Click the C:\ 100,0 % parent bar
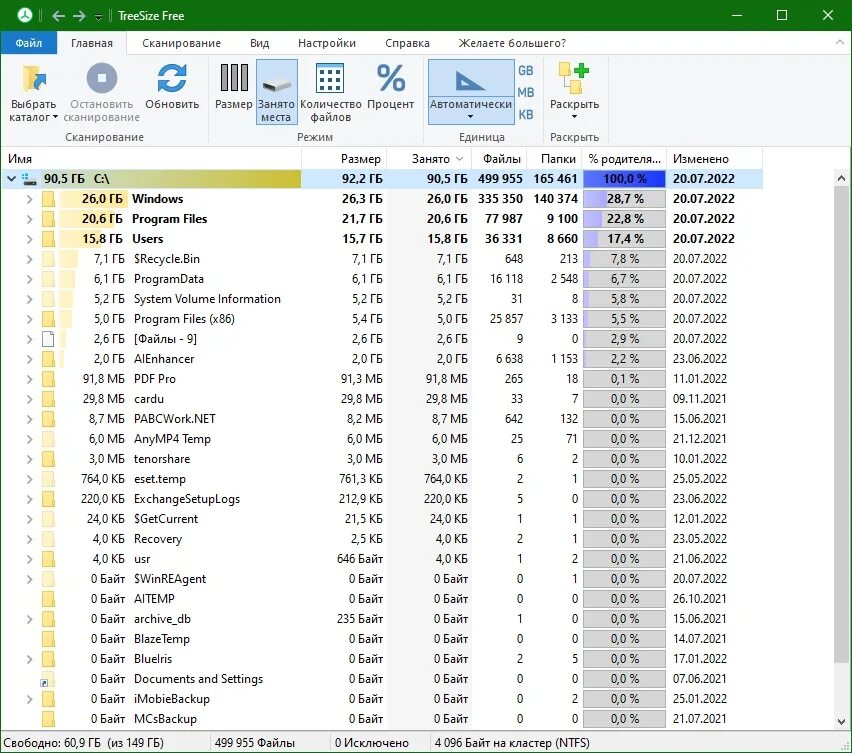Viewport: 852px width, 753px height. click(x=624, y=179)
